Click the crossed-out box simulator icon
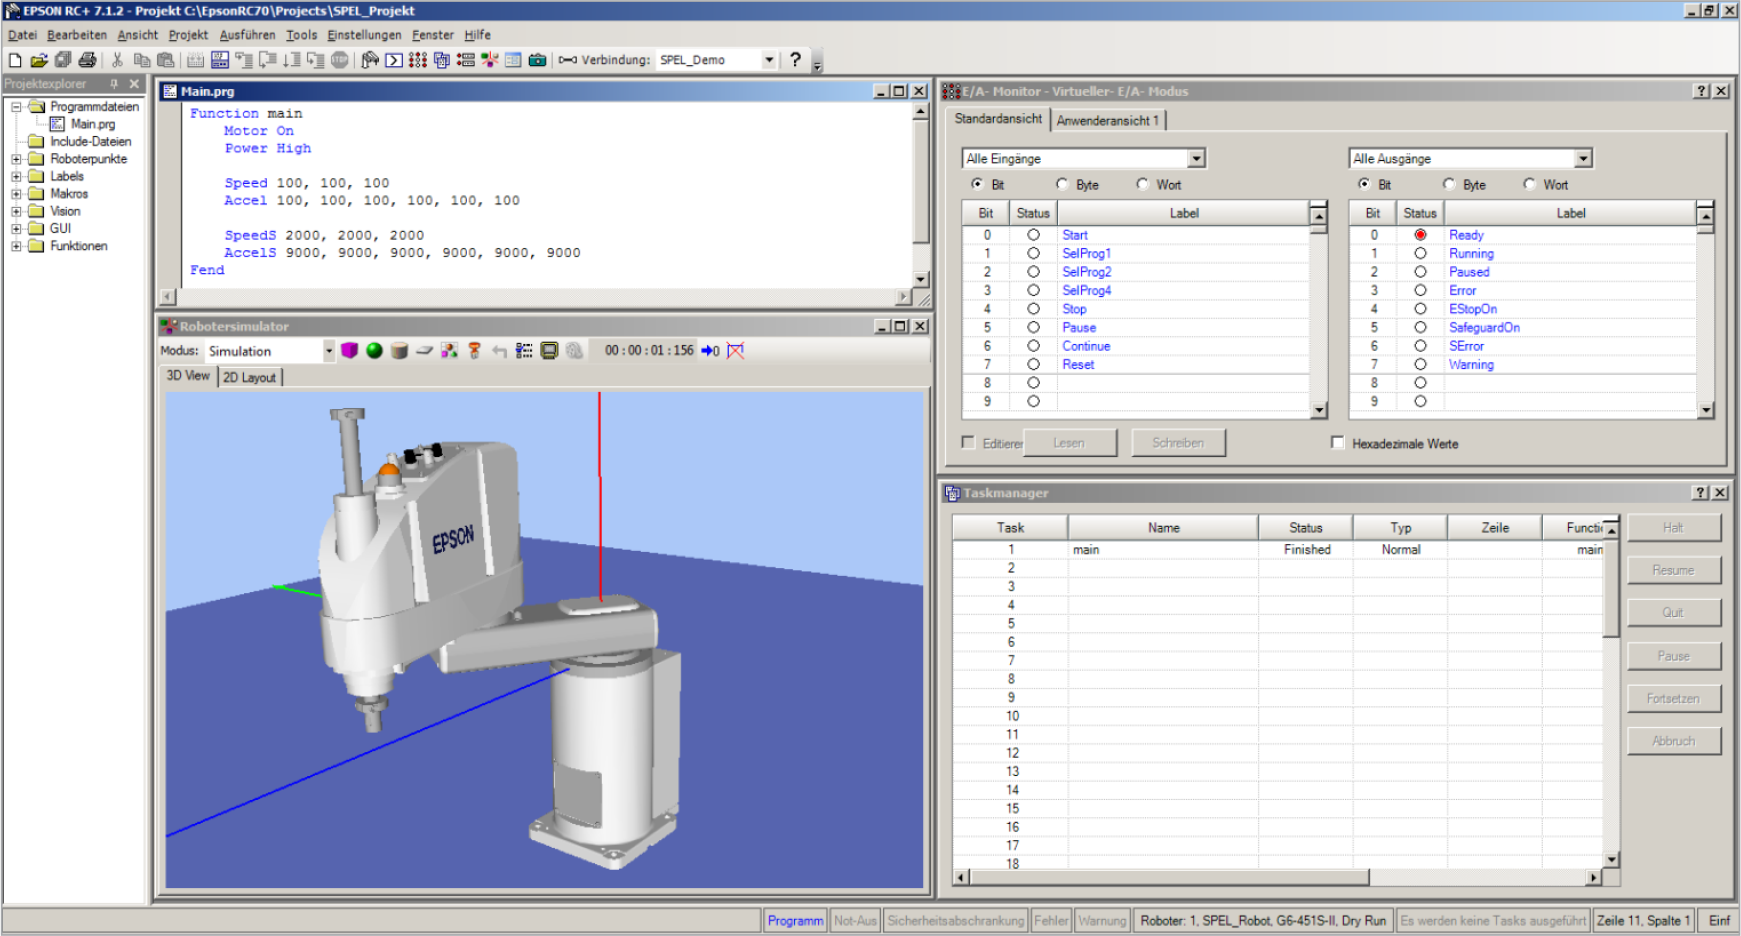1741x936 pixels. click(736, 351)
